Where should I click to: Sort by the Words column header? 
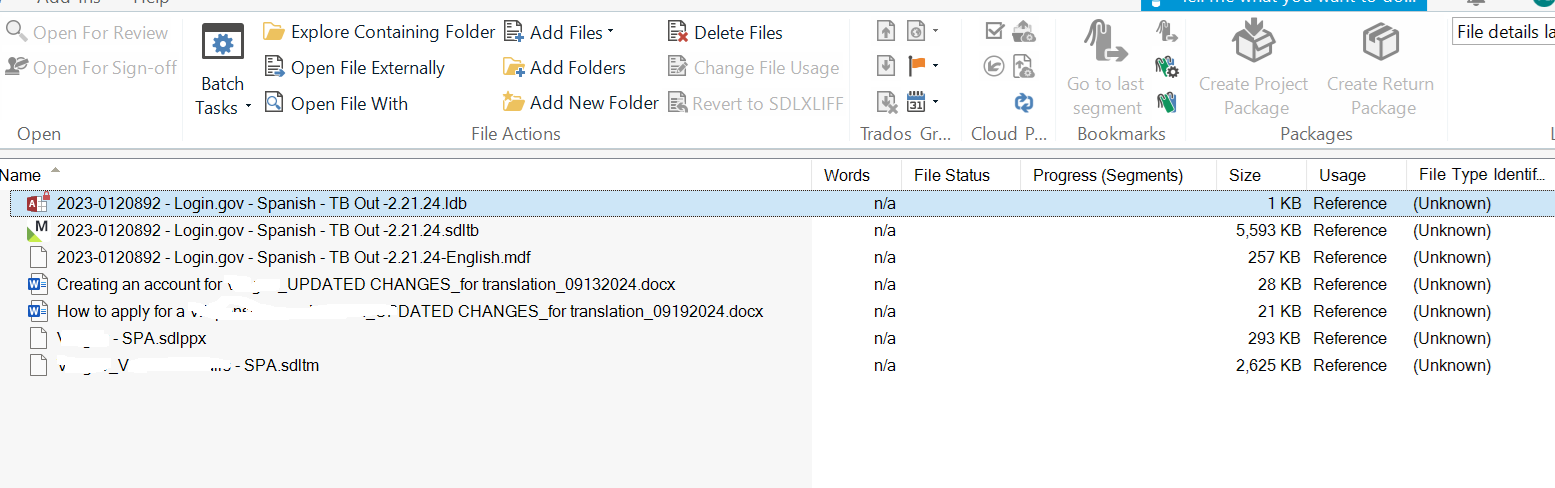point(856,175)
